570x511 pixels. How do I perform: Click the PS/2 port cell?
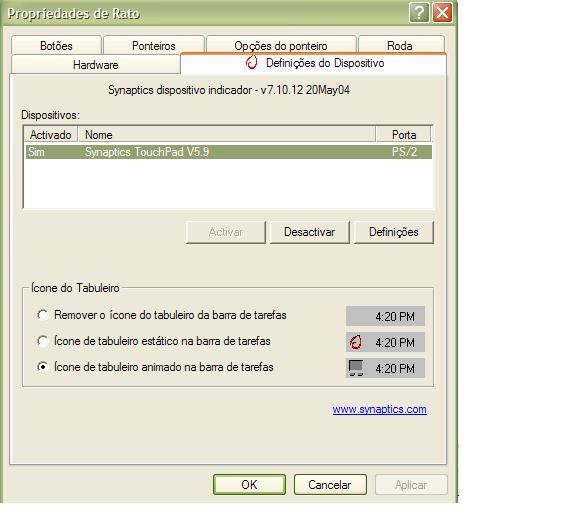pyautogui.click(x=404, y=152)
